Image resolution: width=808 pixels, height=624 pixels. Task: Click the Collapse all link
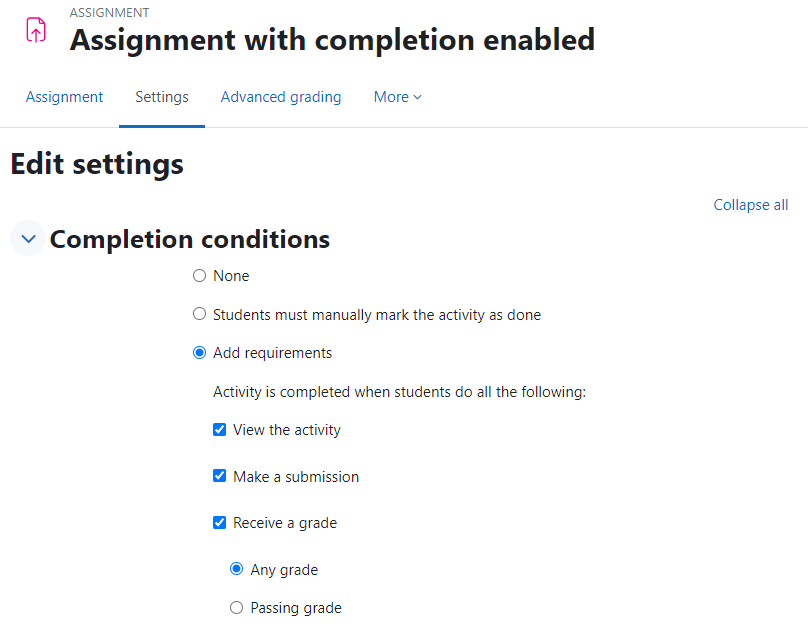click(750, 205)
